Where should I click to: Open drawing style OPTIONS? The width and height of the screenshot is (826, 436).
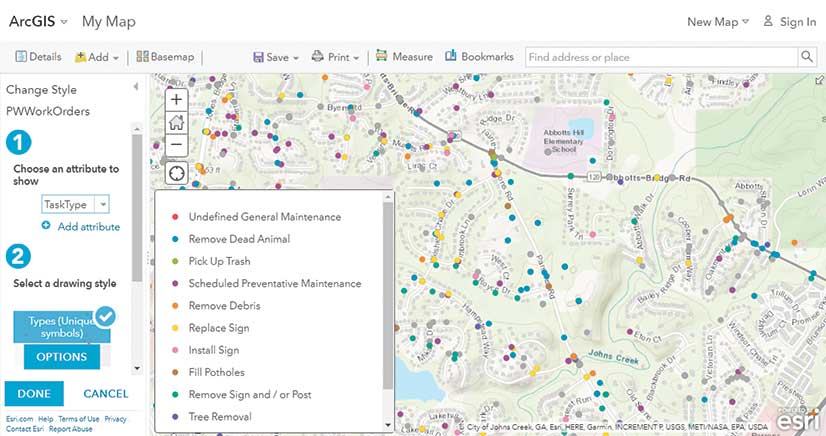(62, 356)
